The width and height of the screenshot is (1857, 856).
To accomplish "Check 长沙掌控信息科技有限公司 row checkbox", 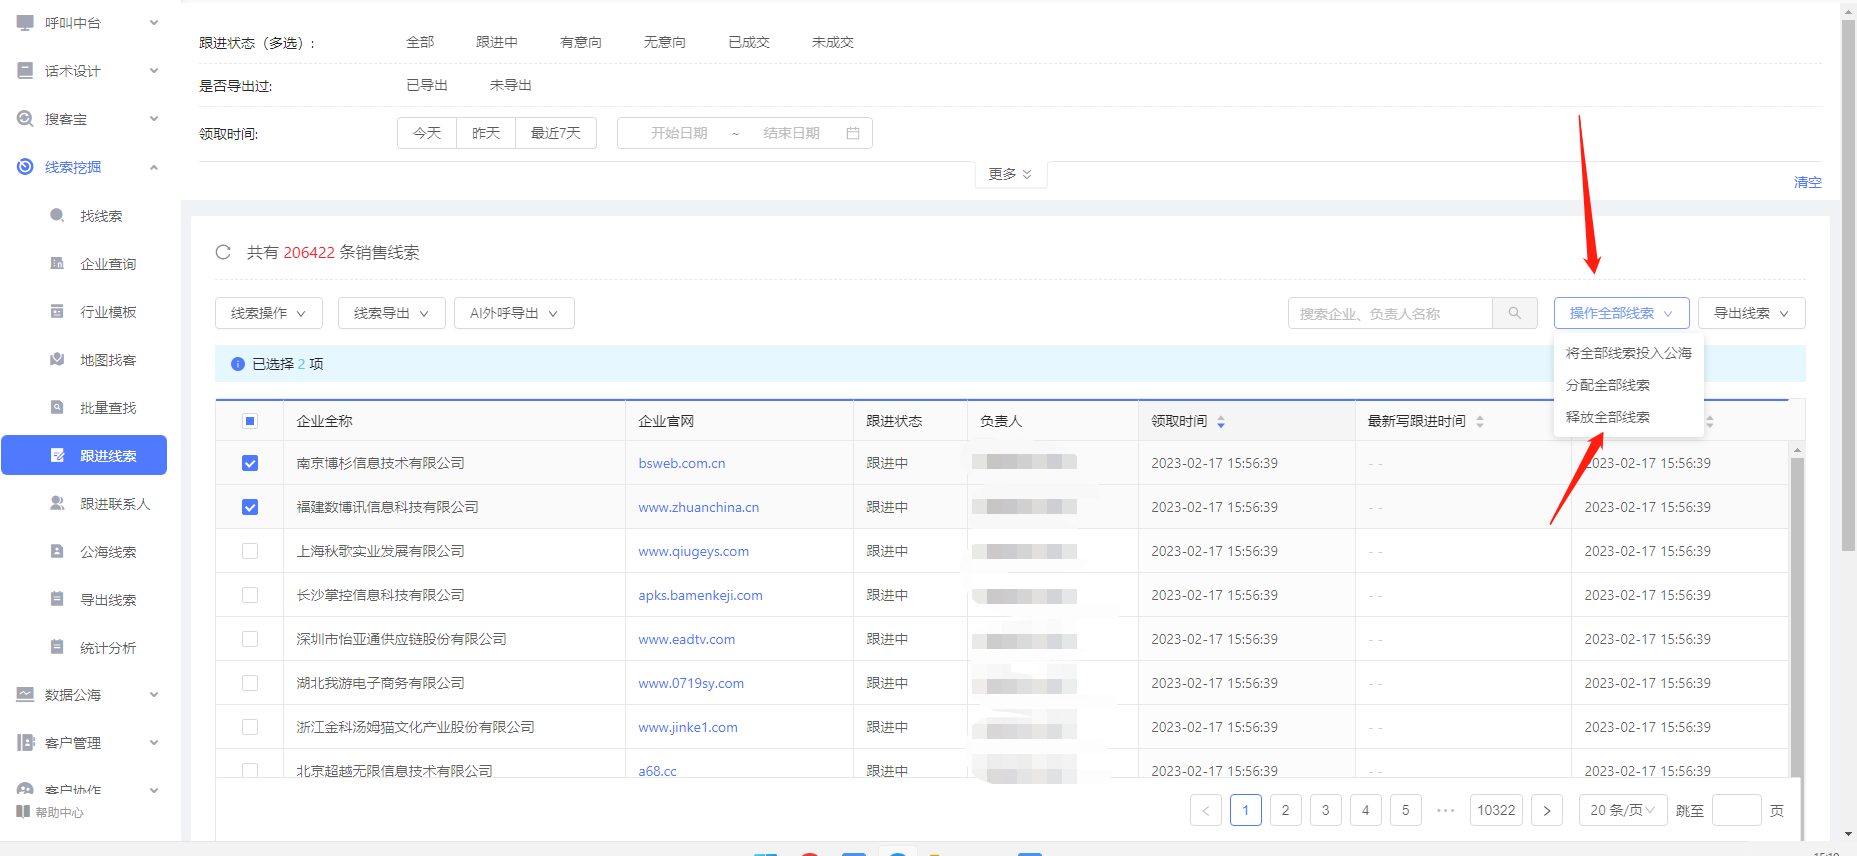I will [x=250, y=595].
